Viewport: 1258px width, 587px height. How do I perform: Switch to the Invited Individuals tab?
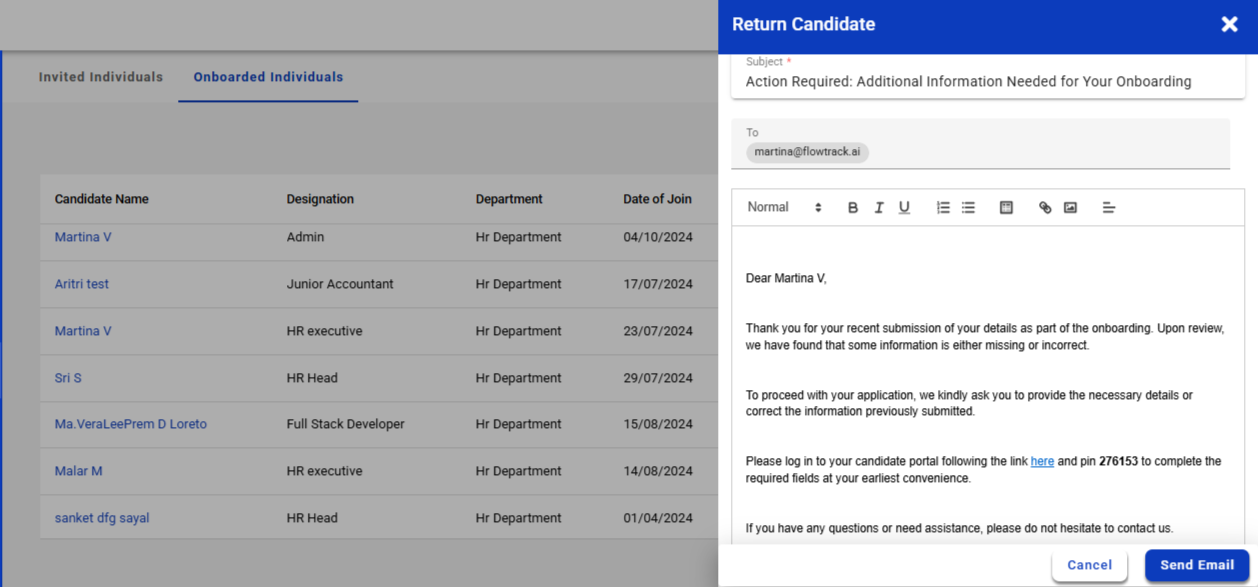(x=100, y=77)
